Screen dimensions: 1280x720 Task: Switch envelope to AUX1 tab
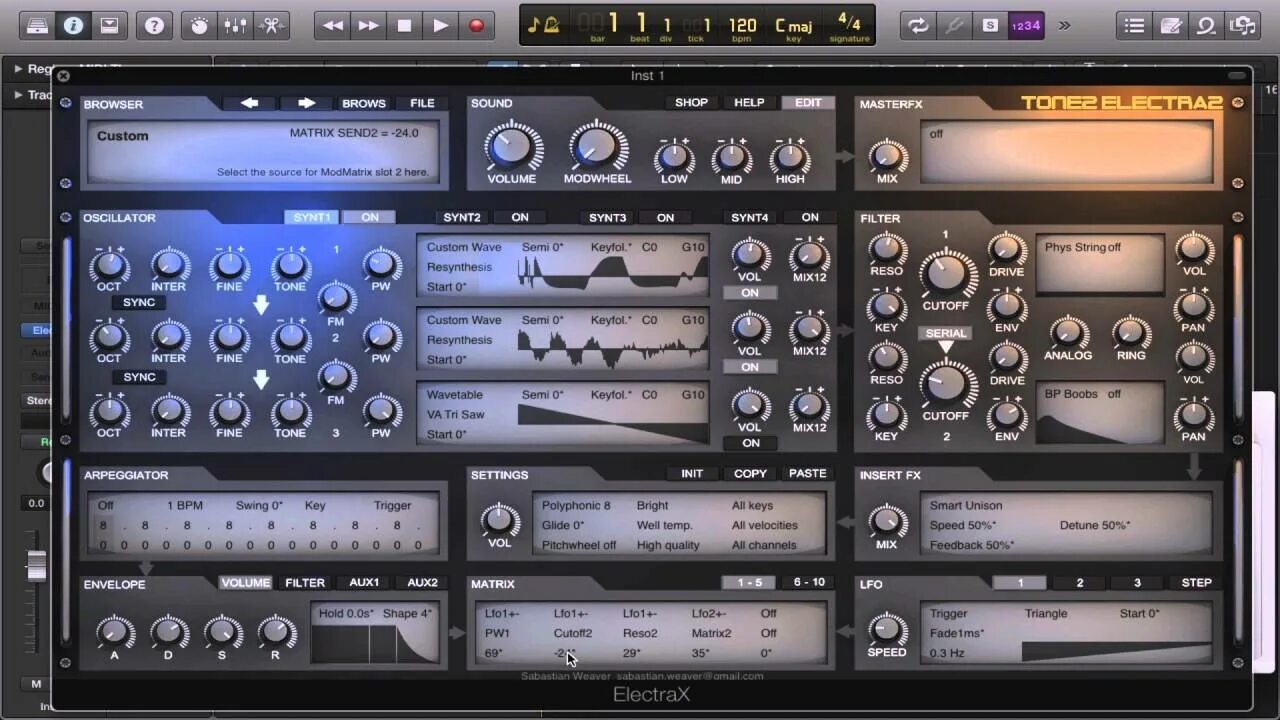364,582
